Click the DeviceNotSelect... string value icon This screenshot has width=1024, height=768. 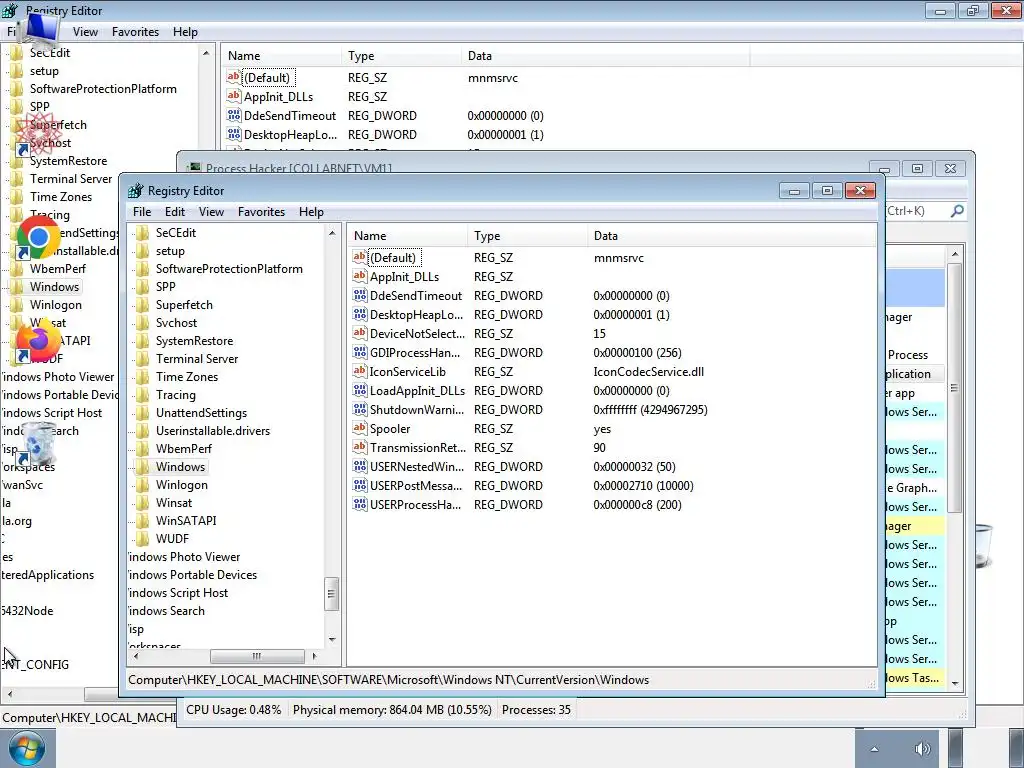tap(359, 332)
